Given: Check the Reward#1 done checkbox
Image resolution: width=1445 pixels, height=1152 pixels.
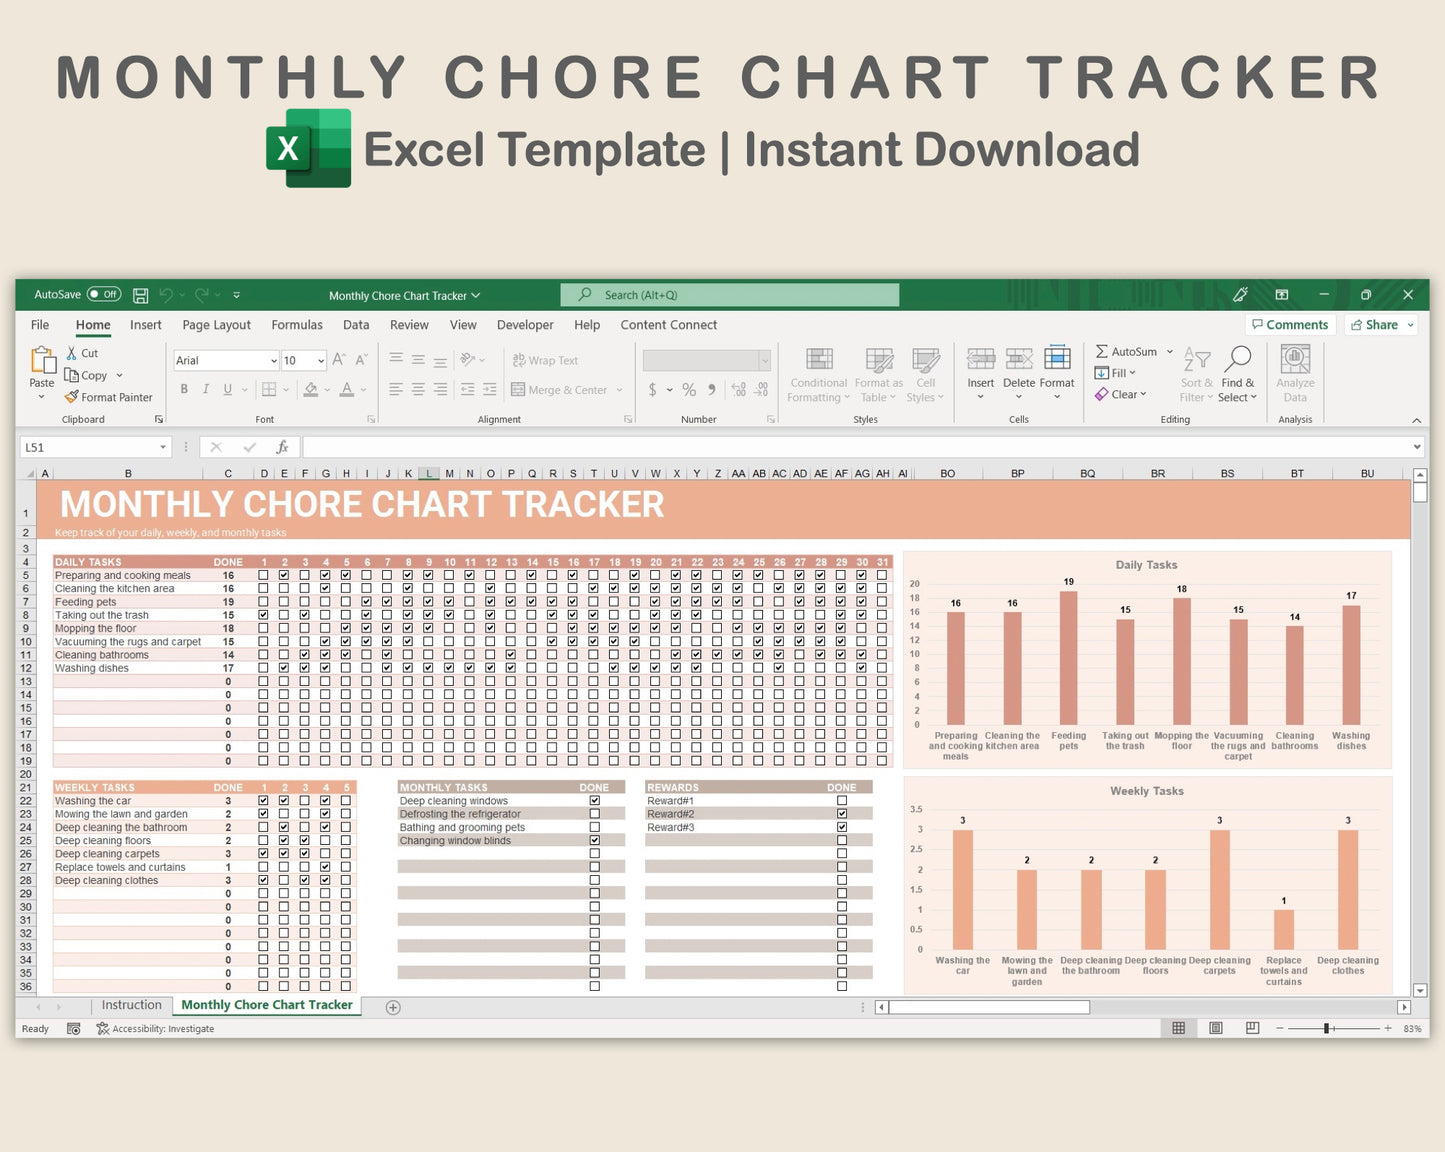Looking at the screenshot, I should coord(842,800).
